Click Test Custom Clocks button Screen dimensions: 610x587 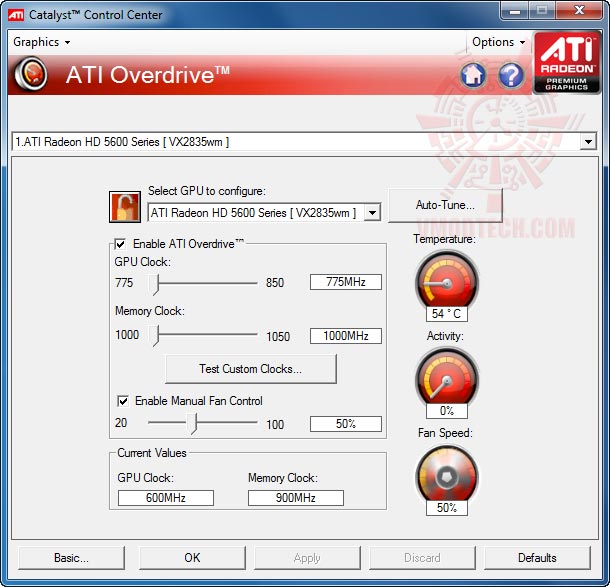pos(251,369)
